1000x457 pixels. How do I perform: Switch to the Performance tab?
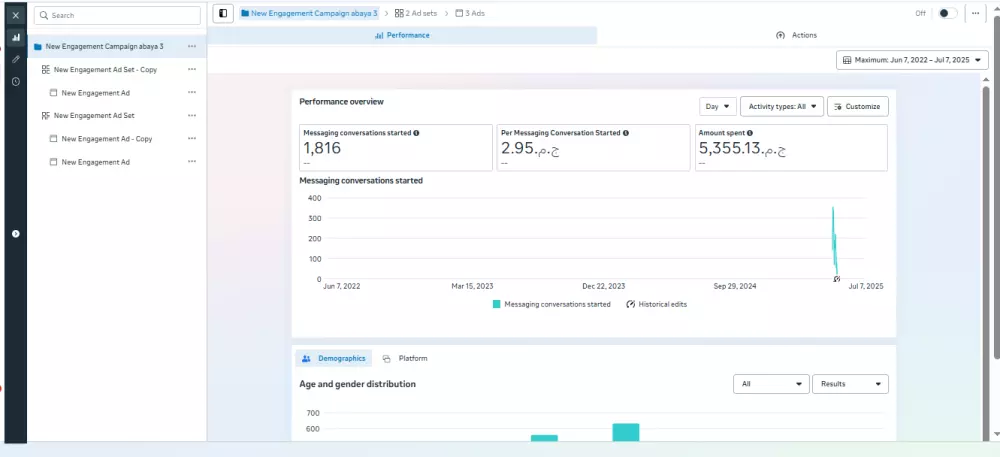[x=402, y=36]
